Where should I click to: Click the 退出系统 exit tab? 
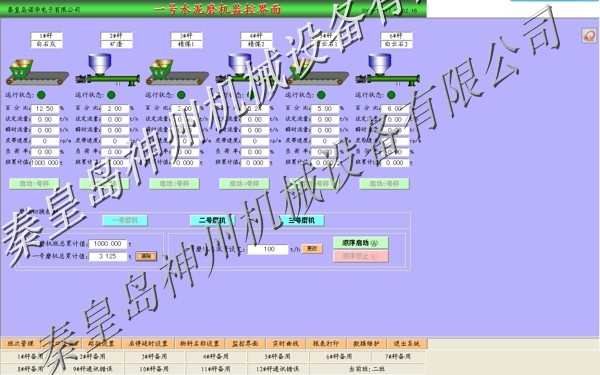tap(407, 344)
